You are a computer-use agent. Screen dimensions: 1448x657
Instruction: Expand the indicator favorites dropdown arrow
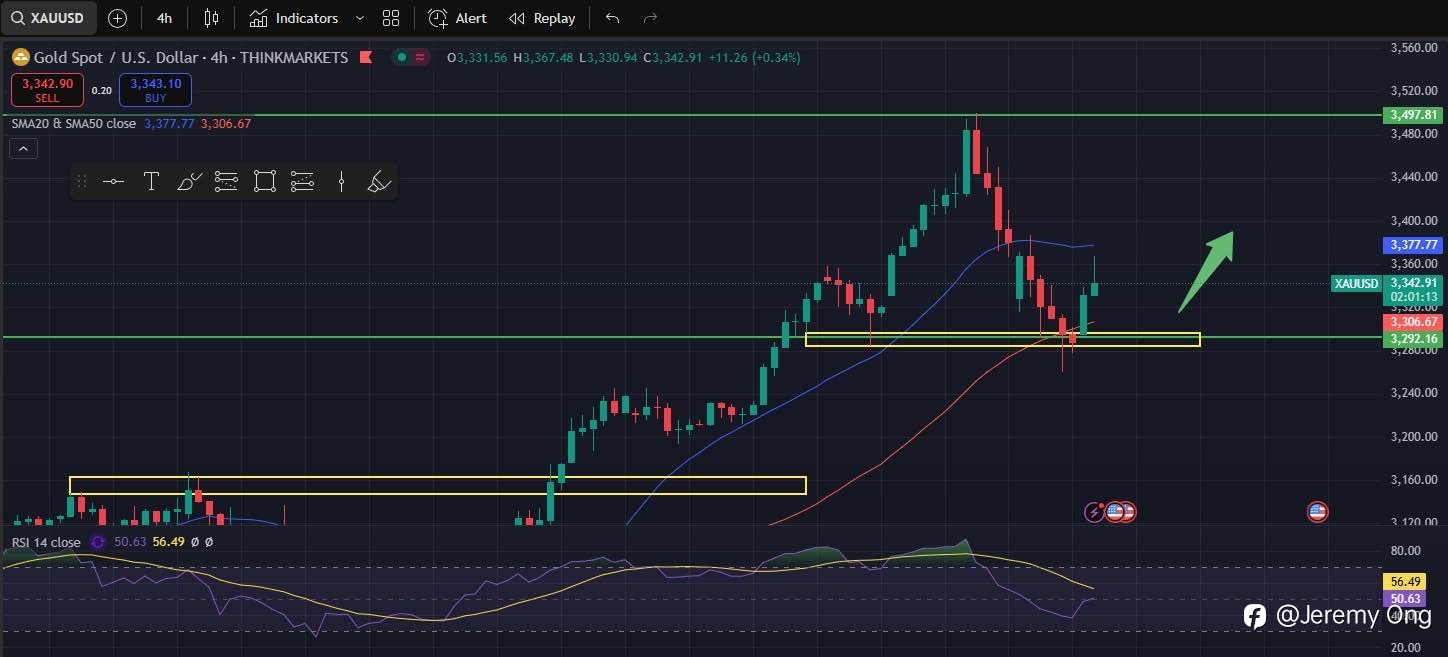[360, 18]
